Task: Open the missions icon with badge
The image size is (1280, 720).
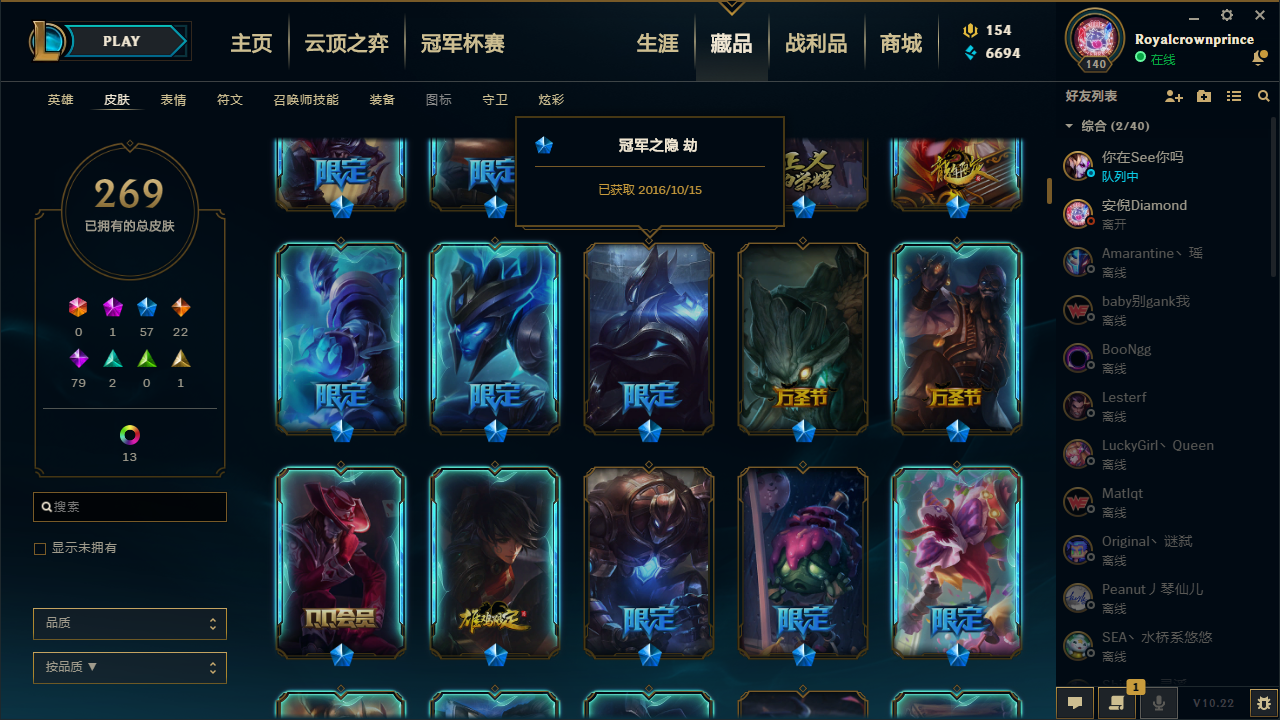Action: point(1117,703)
